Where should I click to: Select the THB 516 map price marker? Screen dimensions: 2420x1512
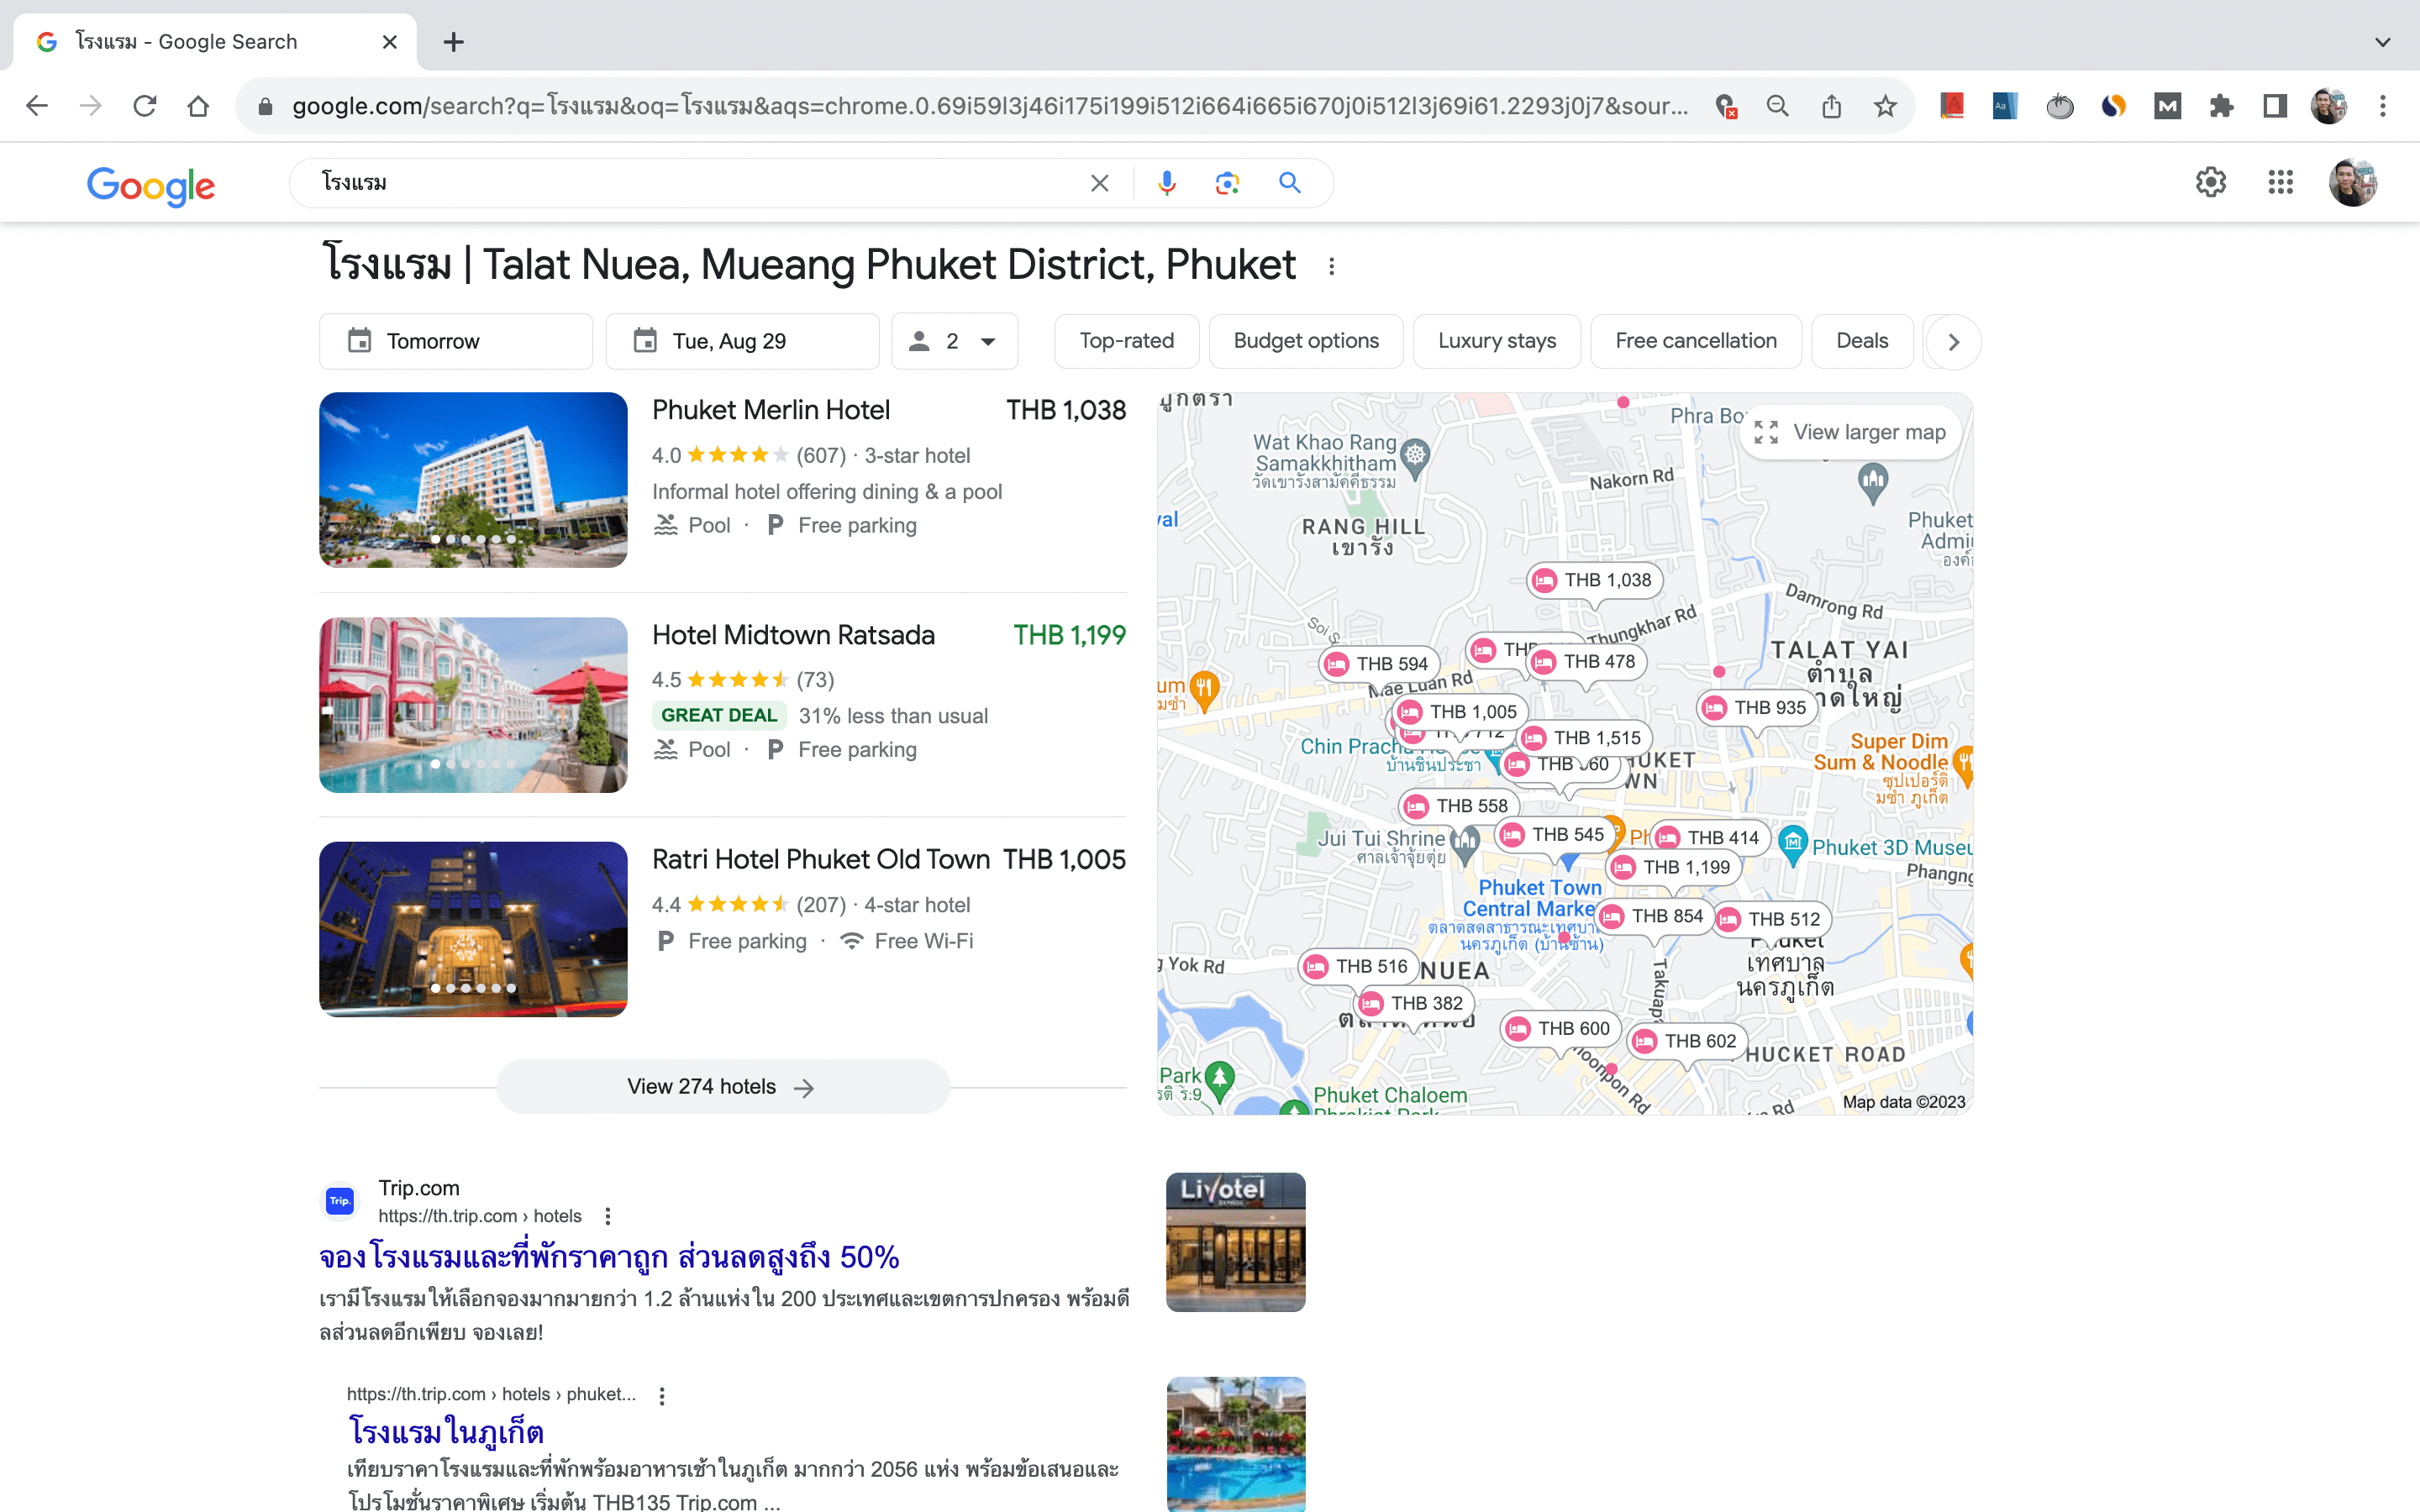tap(1358, 966)
